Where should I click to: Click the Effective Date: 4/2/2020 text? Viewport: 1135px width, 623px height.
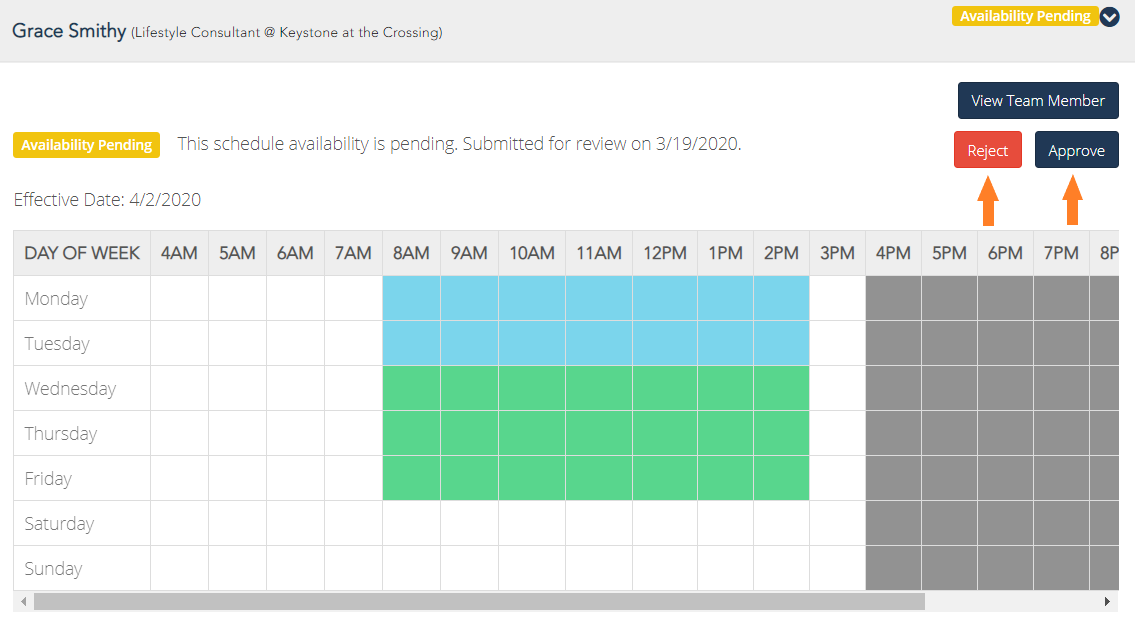click(107, 200)
